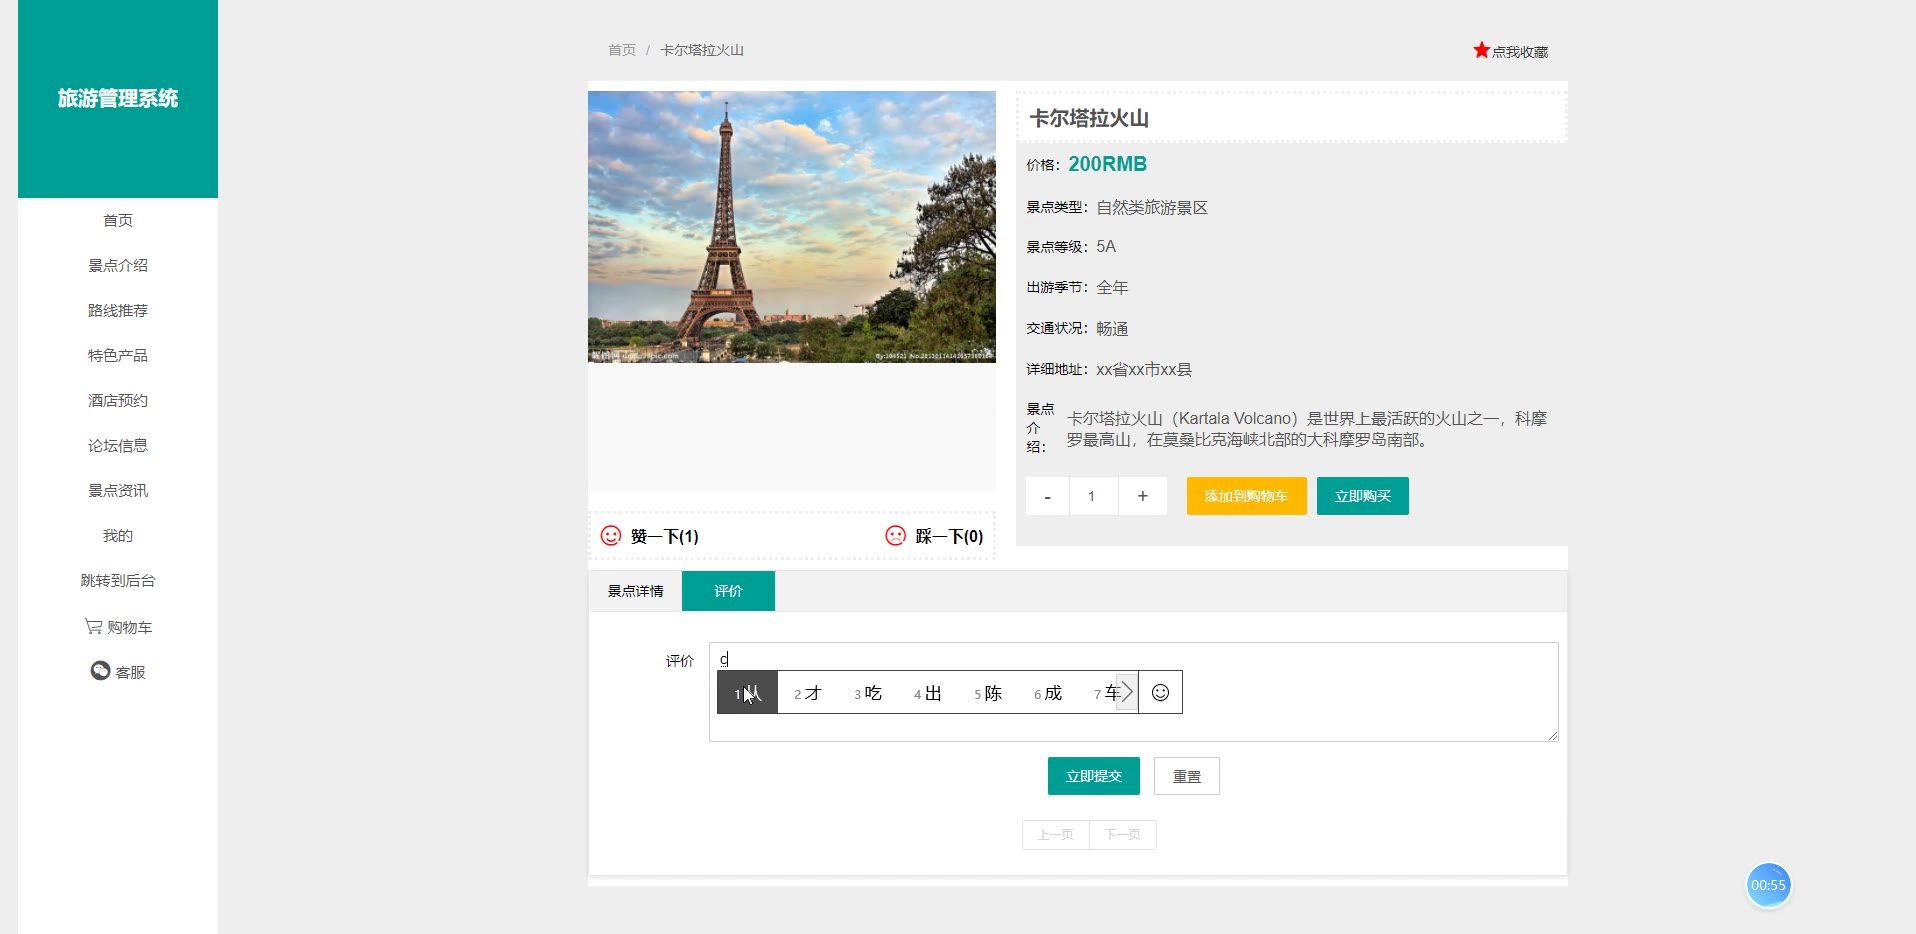Click 首页 in the breadcrumb
Viewport: 1916px width, 934px height.
(622, 50)
